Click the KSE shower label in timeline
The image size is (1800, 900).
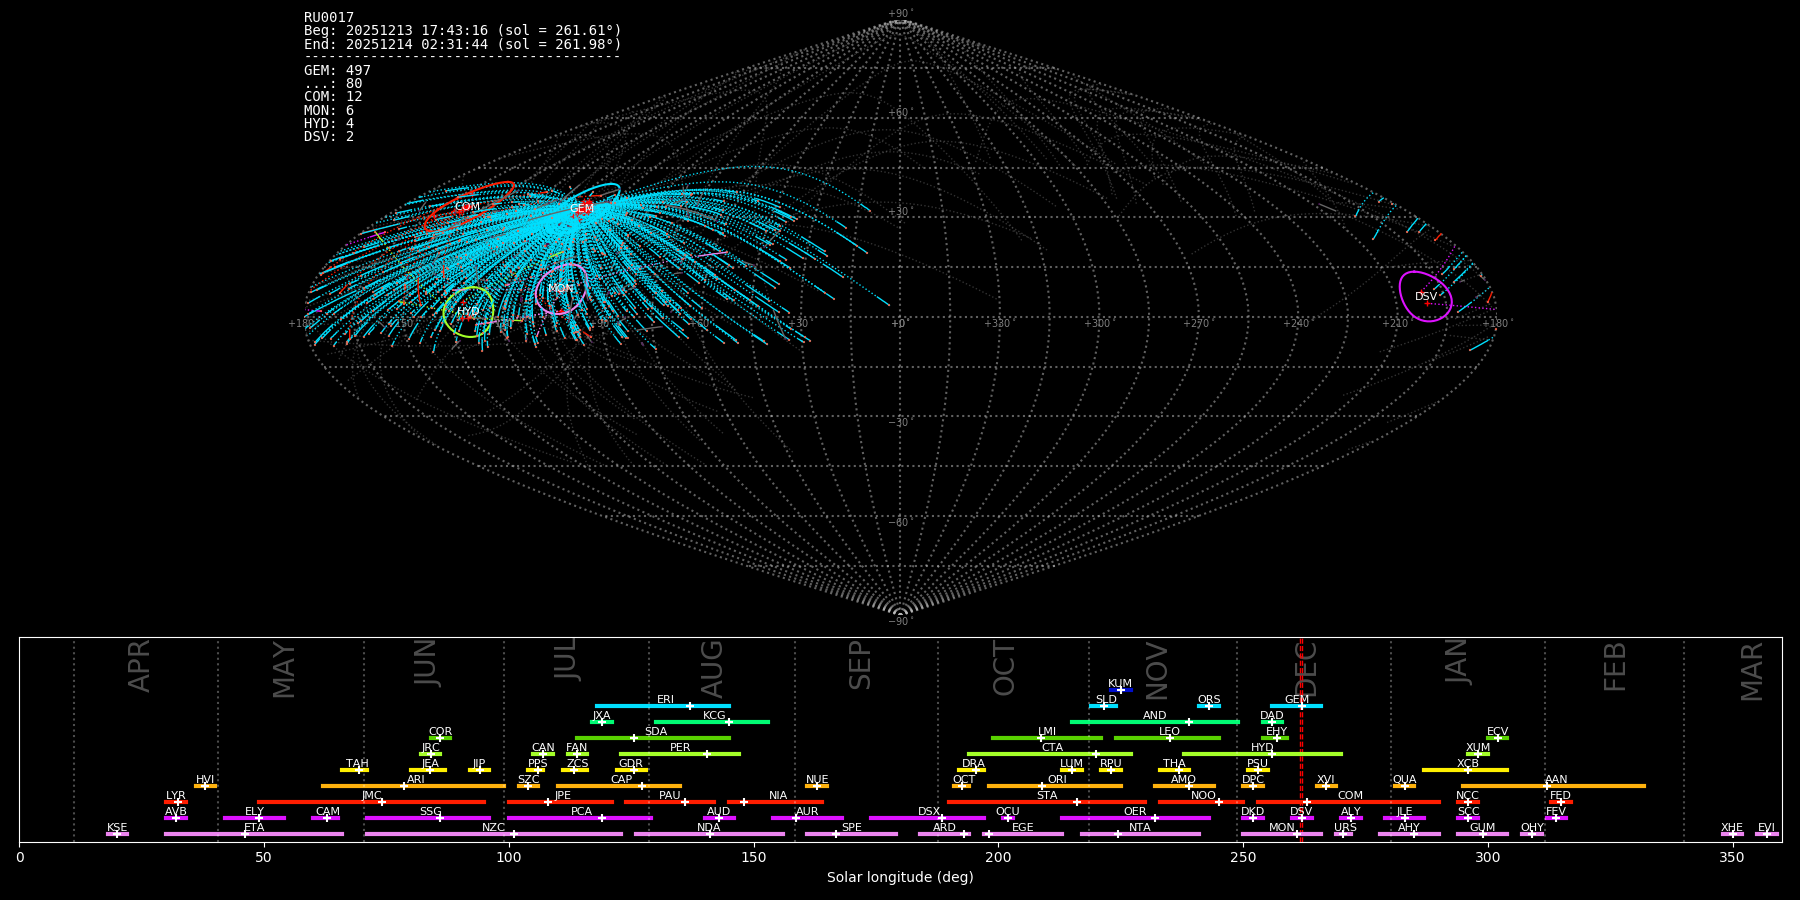(x=117, y=828)
